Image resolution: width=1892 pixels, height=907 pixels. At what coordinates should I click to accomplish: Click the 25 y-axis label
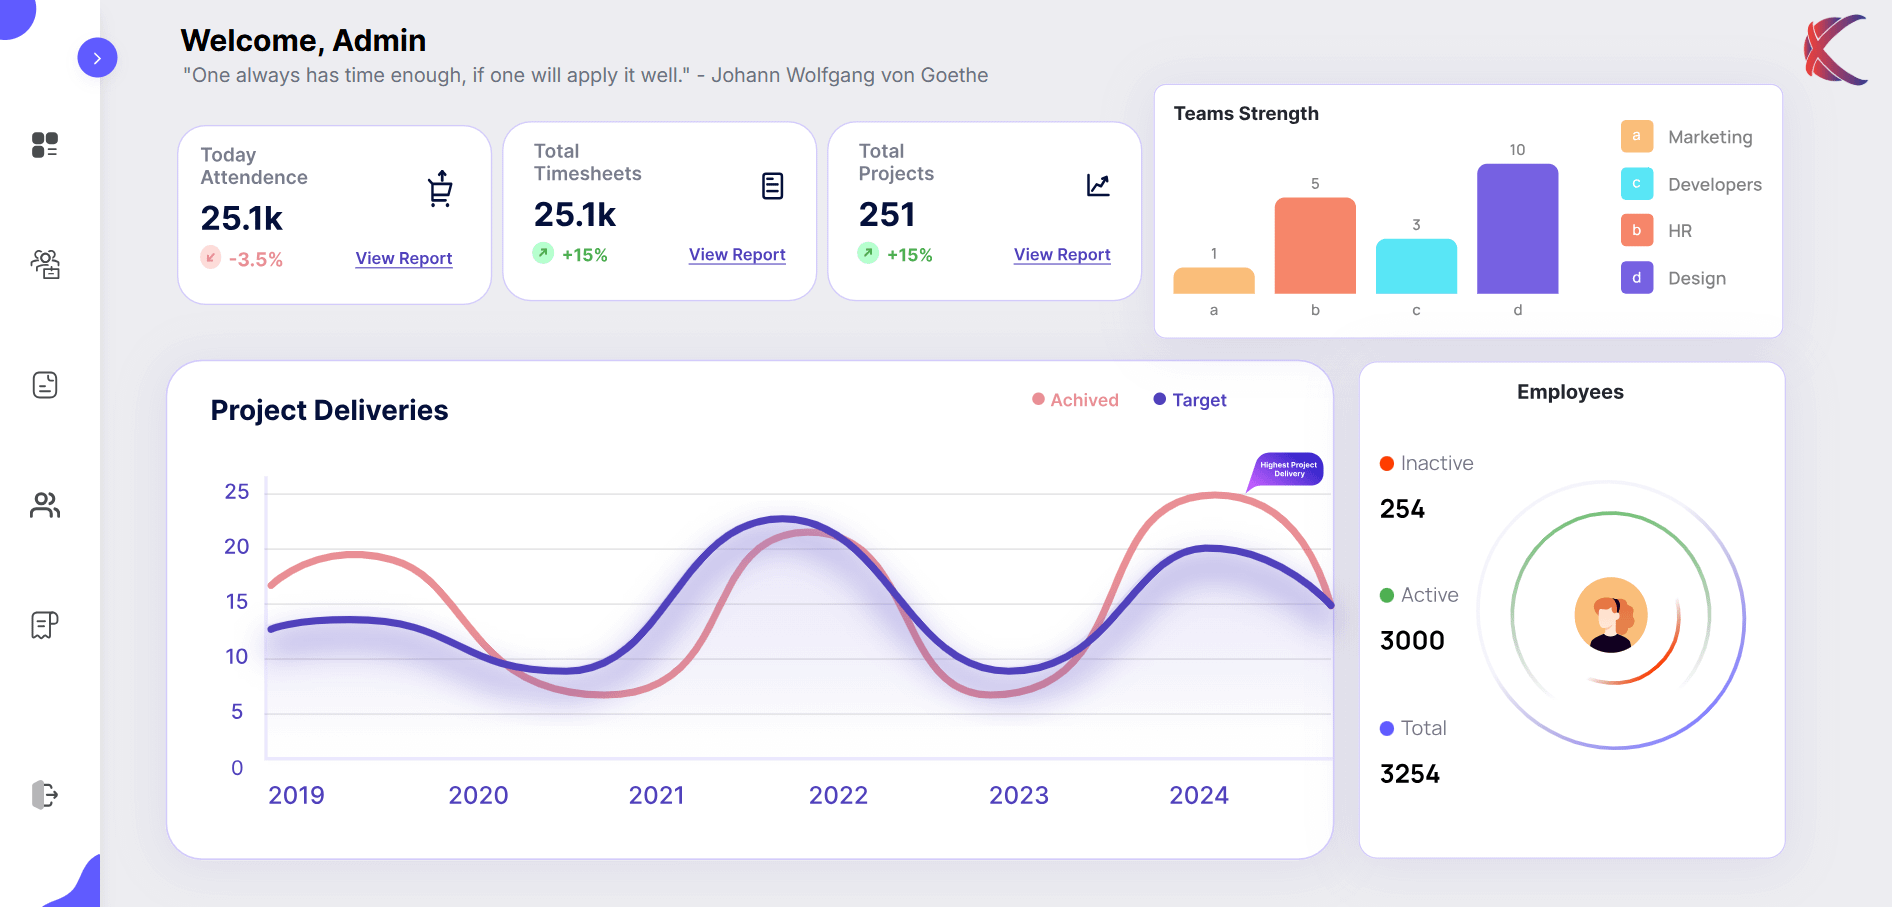pyautogui.click(x=237, y=491)
